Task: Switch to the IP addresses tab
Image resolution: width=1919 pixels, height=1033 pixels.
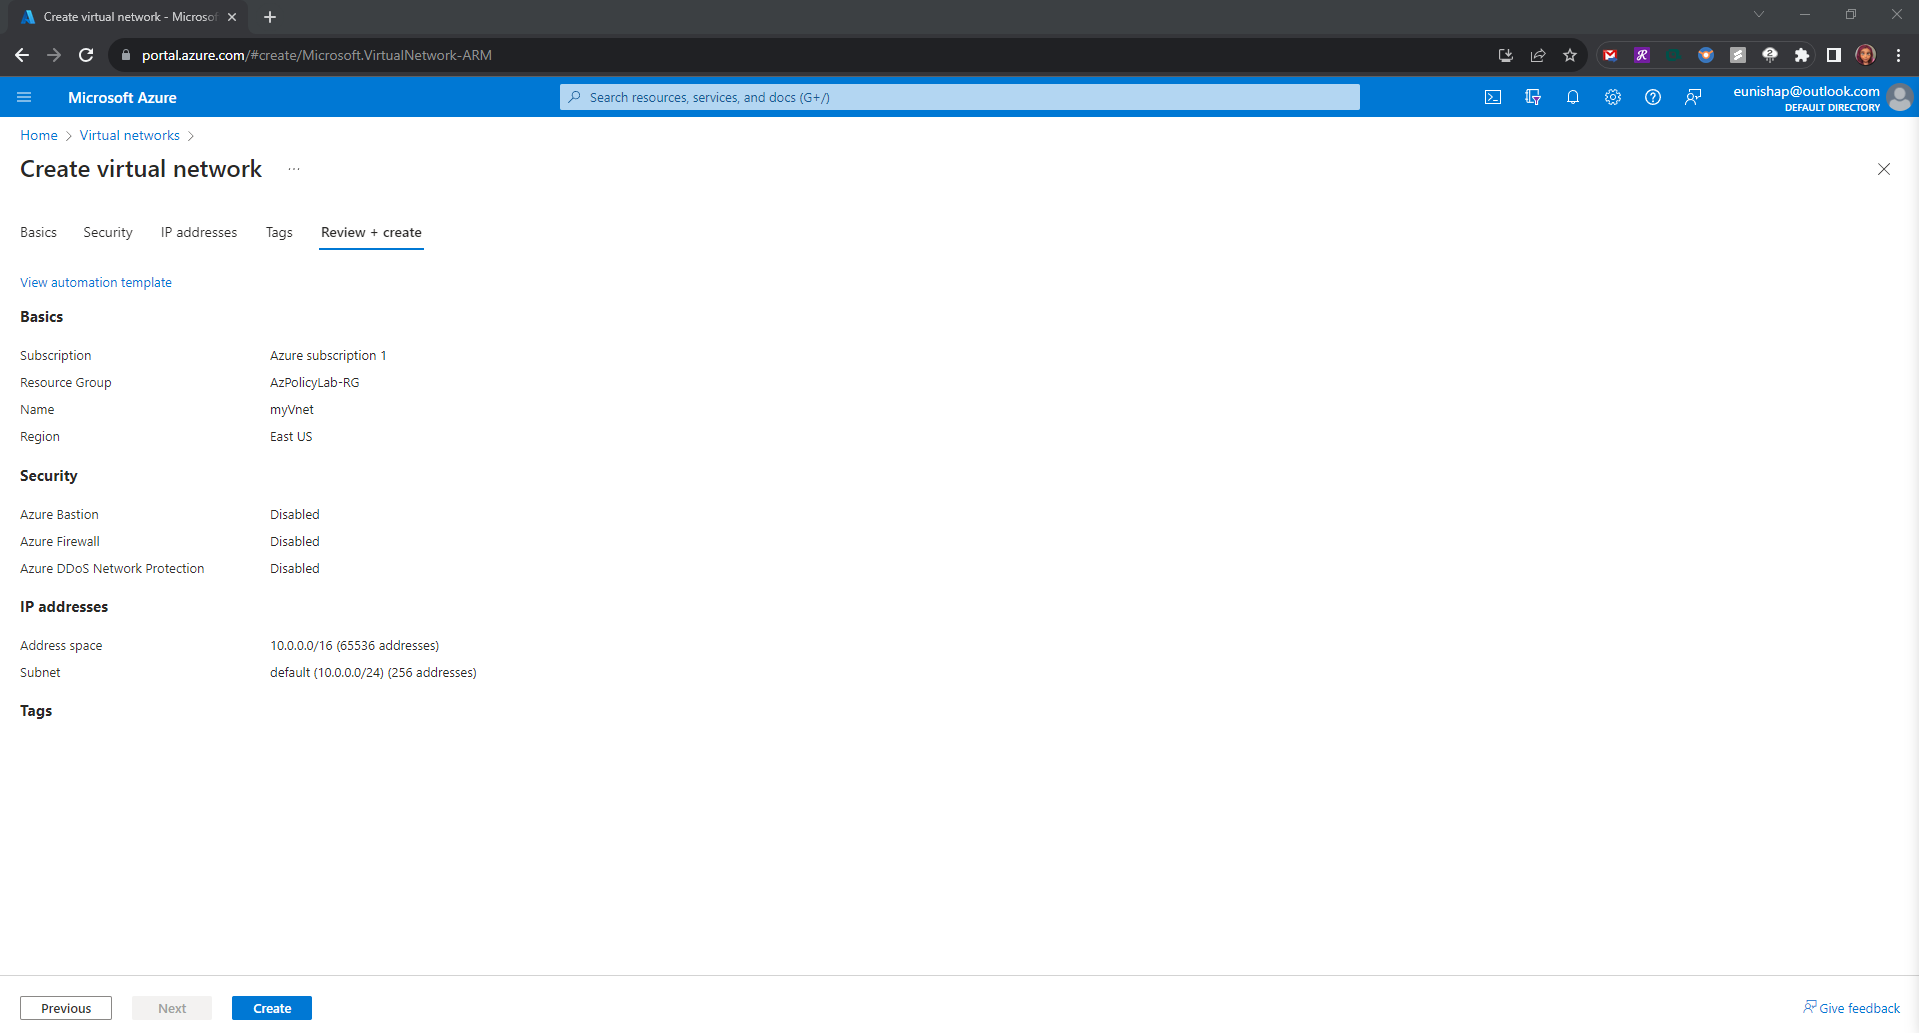Action: click(199, 232)
